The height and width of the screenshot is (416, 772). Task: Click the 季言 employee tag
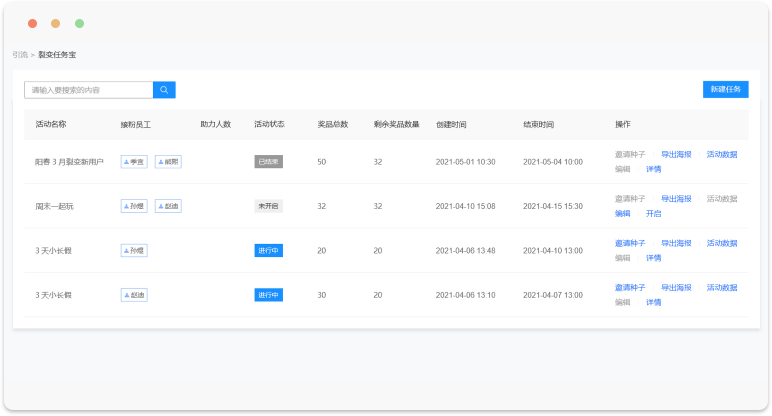pyautogui.click(x=134, y=161)
